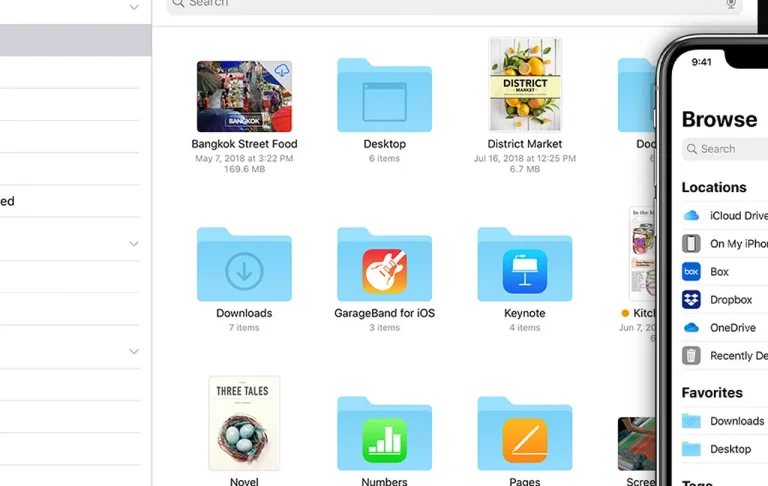The image size is (768, 486).
Task: Click the 'Browse' title on iPhone
Action: coord(719,120)
